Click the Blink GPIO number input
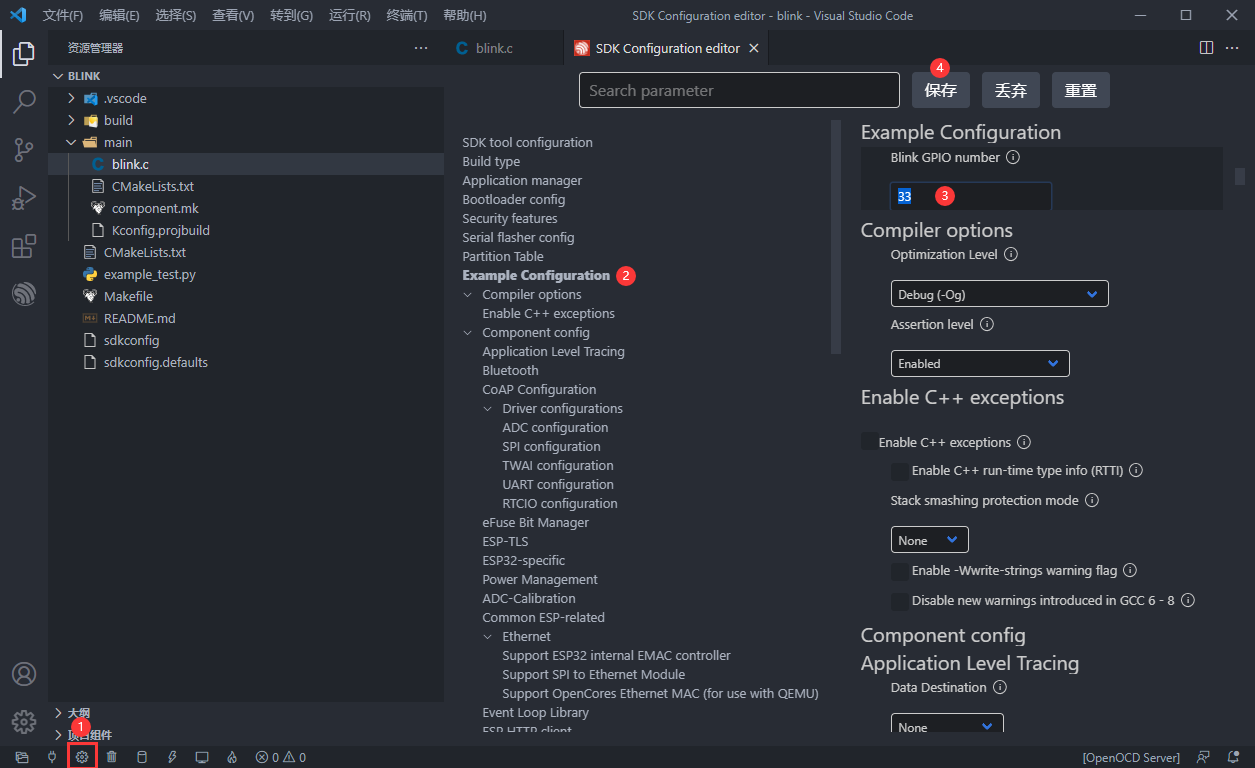 (971, 196)
